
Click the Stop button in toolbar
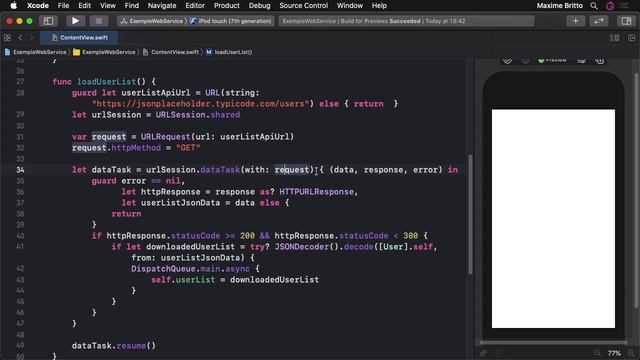[x=99, y=21]
